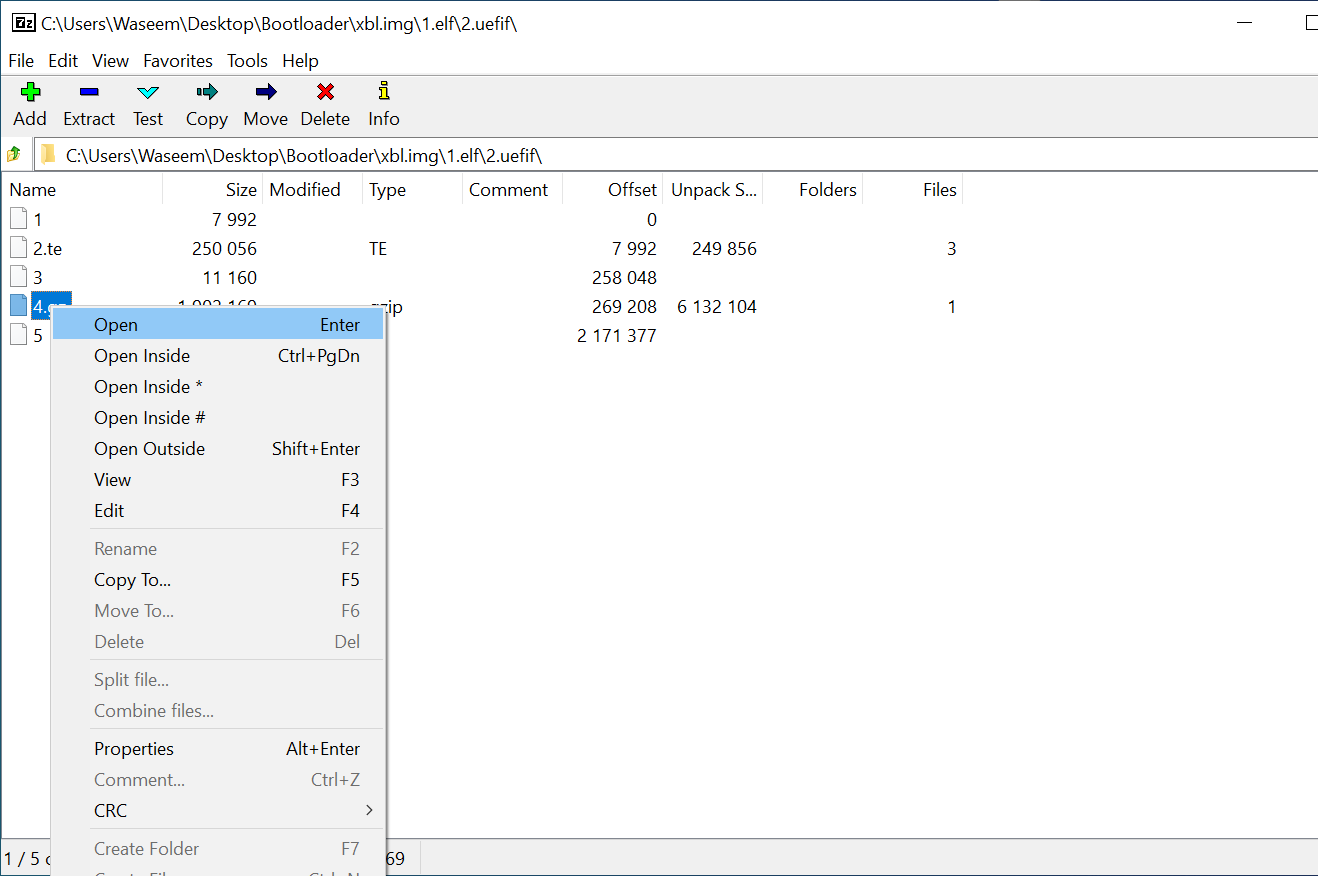
Task: Choose Open in the context menu
Action: click(x=218, y=324)
